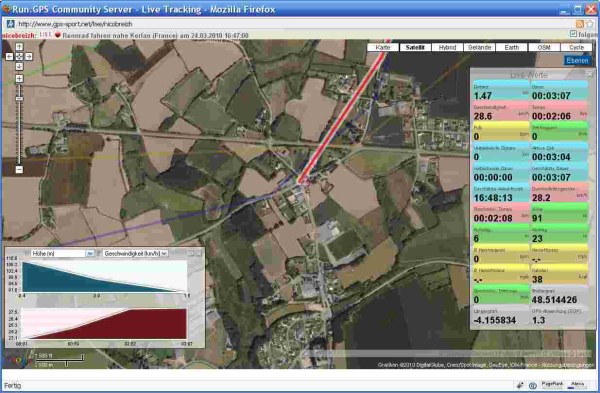600x393 pixels.
Task: Click the map zoom slider handle
Action: point(19,99)
